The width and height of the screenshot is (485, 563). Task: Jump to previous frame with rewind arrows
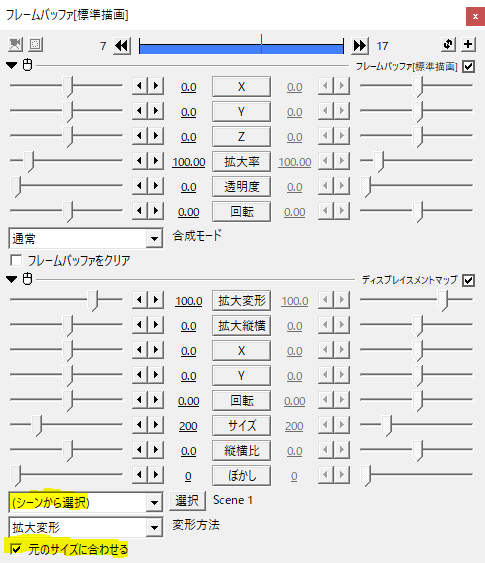click(x=122, y=46)
